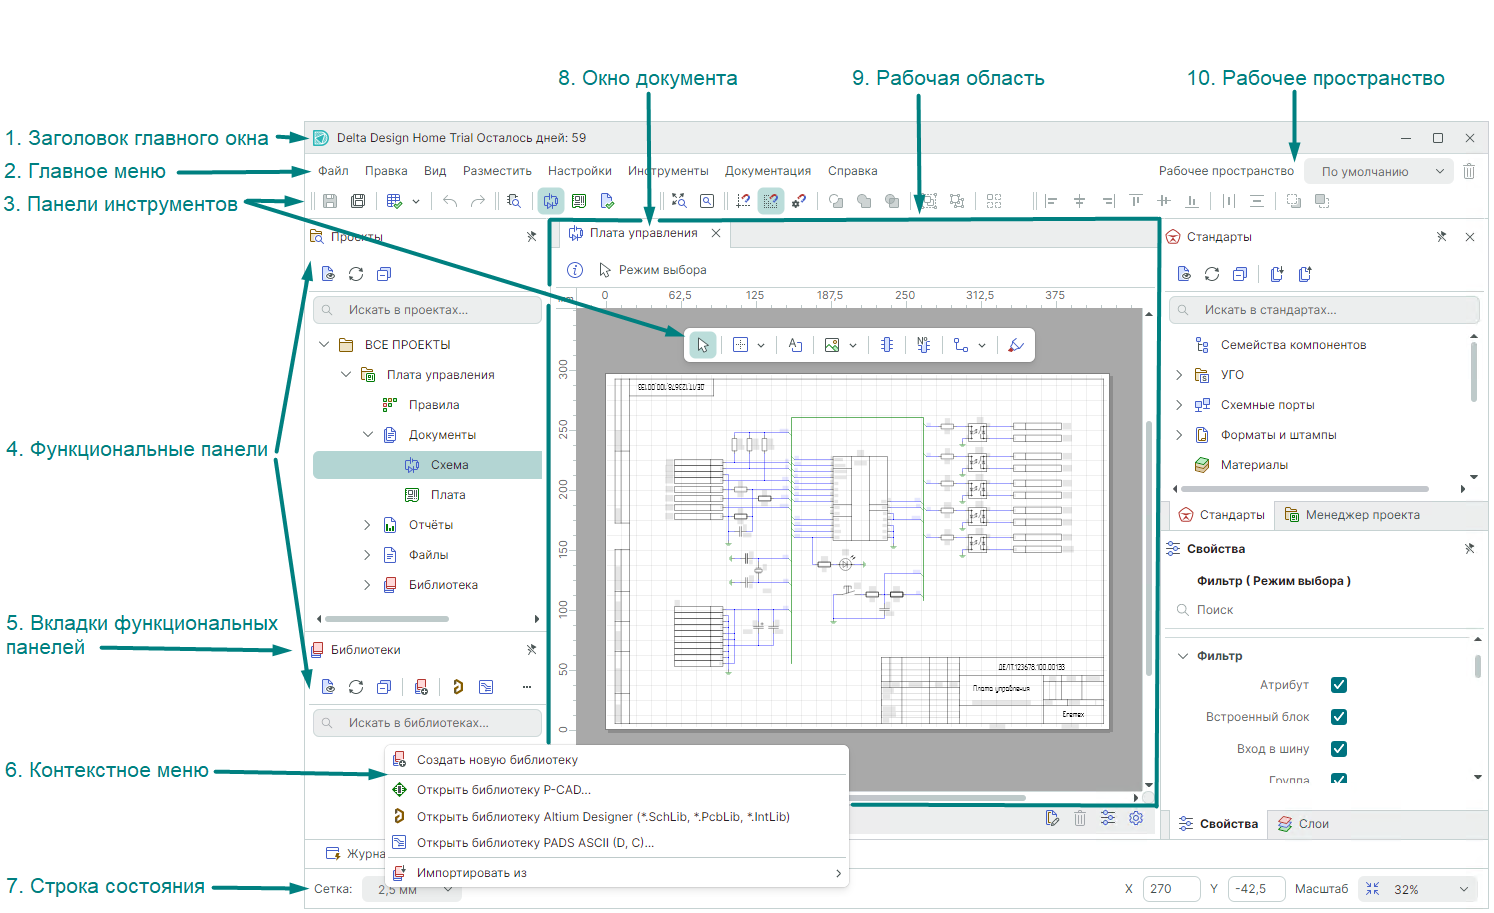
Task: Select the component placement tool on the canvas toolbar
Action: point(887,345)
